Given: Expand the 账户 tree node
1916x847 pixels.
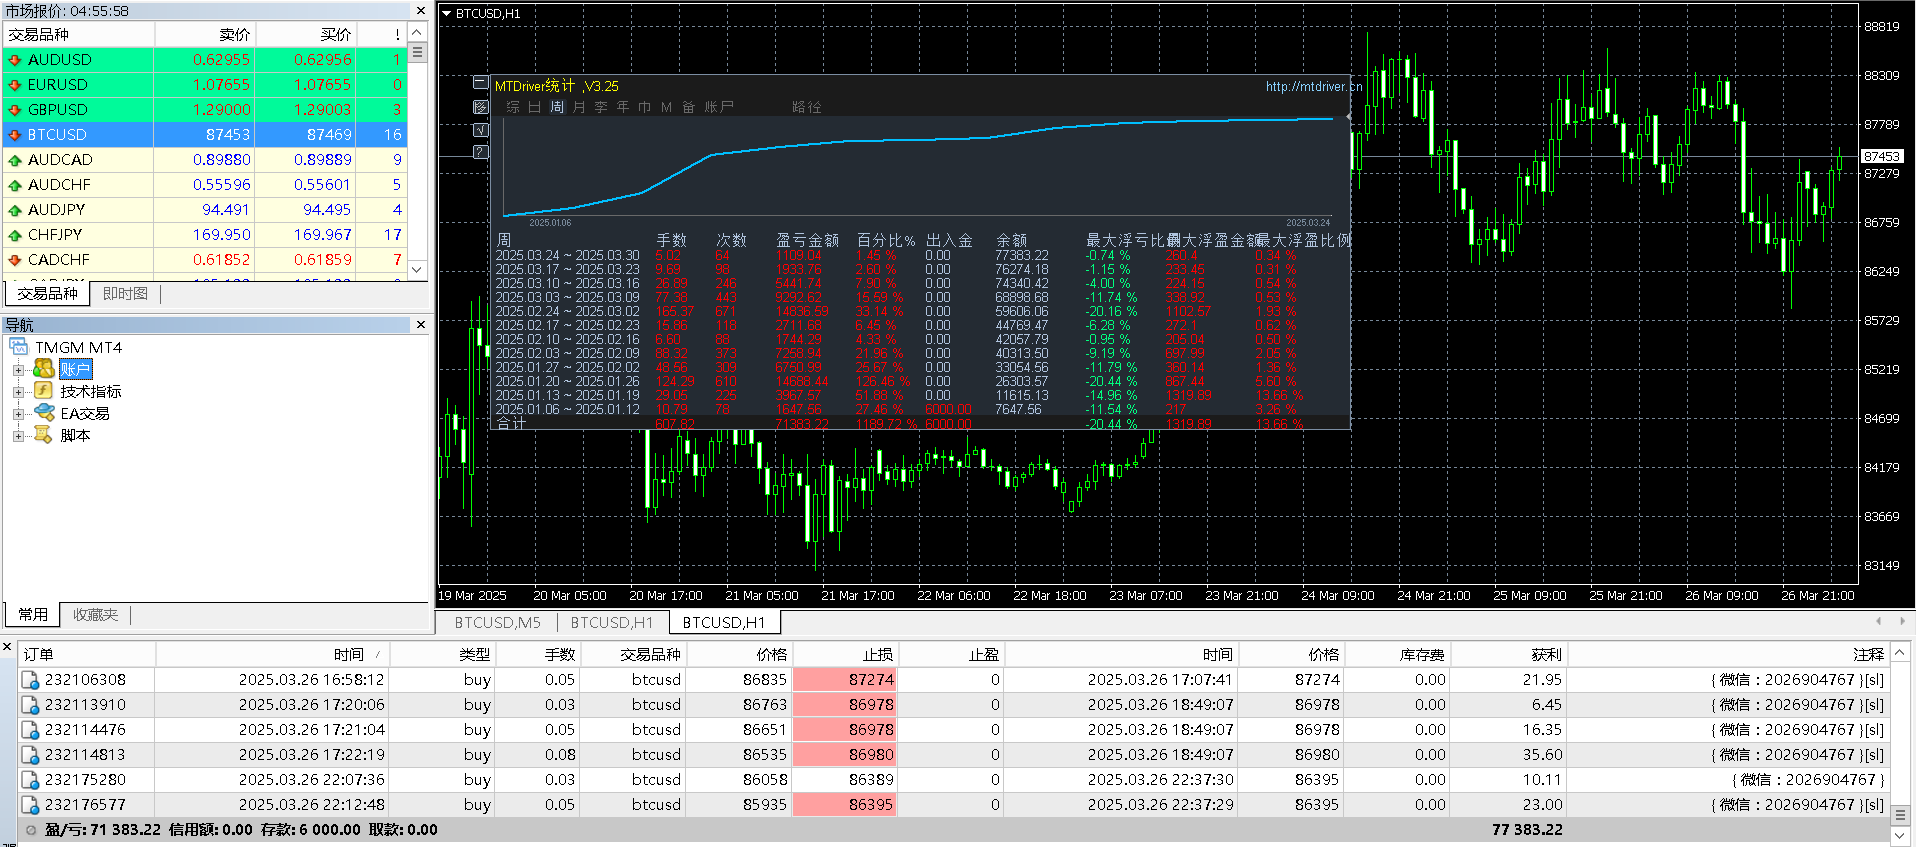Looking at the screenshot, I should (x=18, y=370).
